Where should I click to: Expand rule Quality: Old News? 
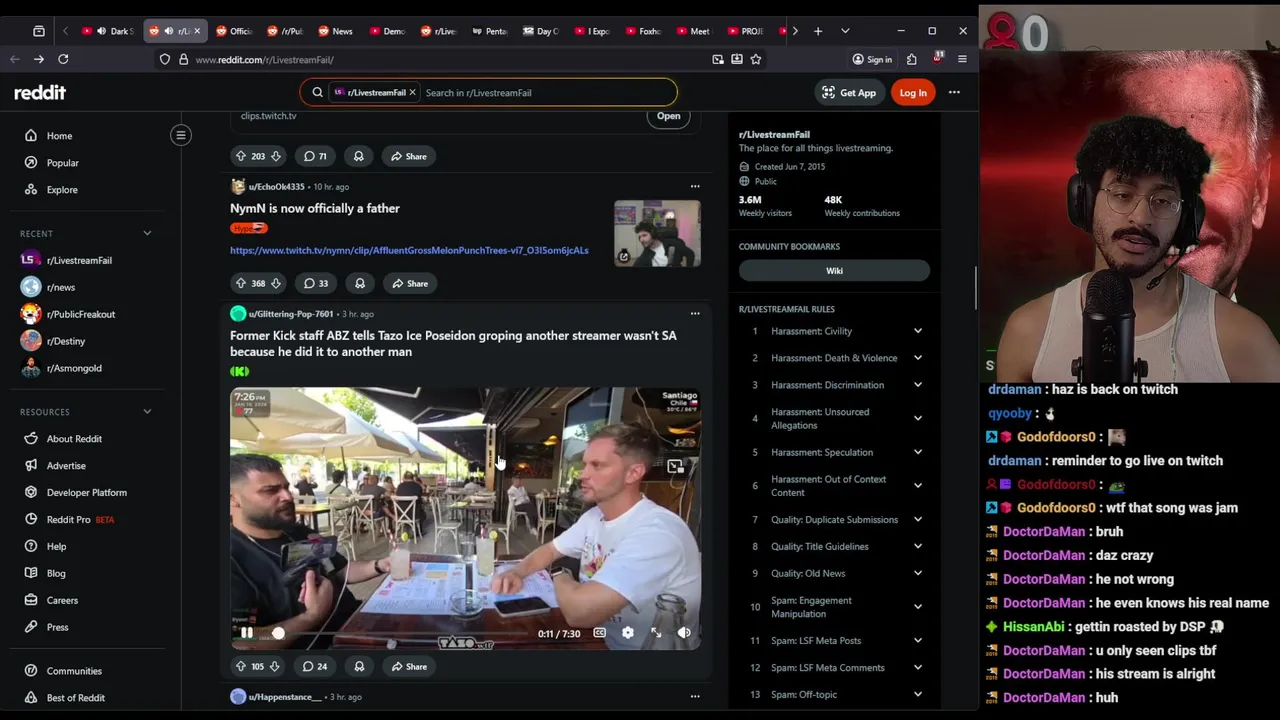(x=917, y=573)
